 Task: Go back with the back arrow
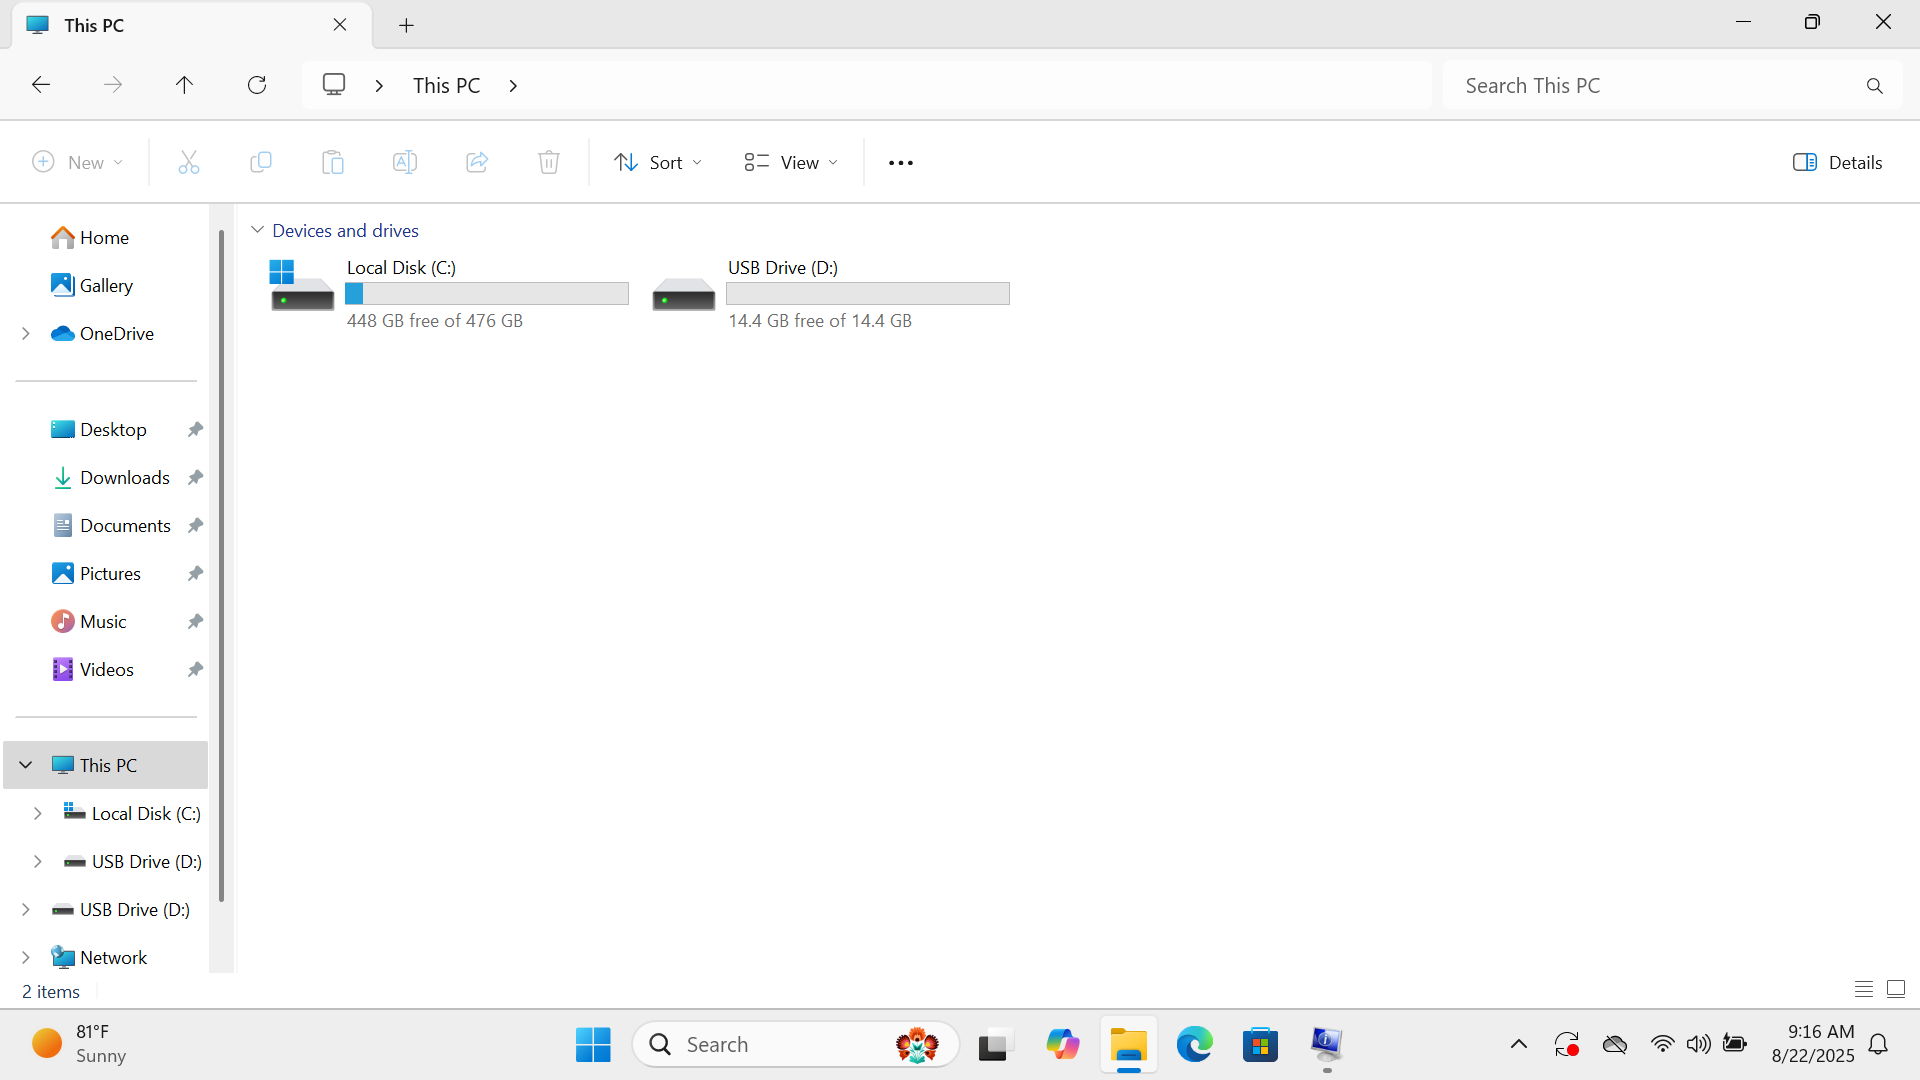tap(41, 85)
